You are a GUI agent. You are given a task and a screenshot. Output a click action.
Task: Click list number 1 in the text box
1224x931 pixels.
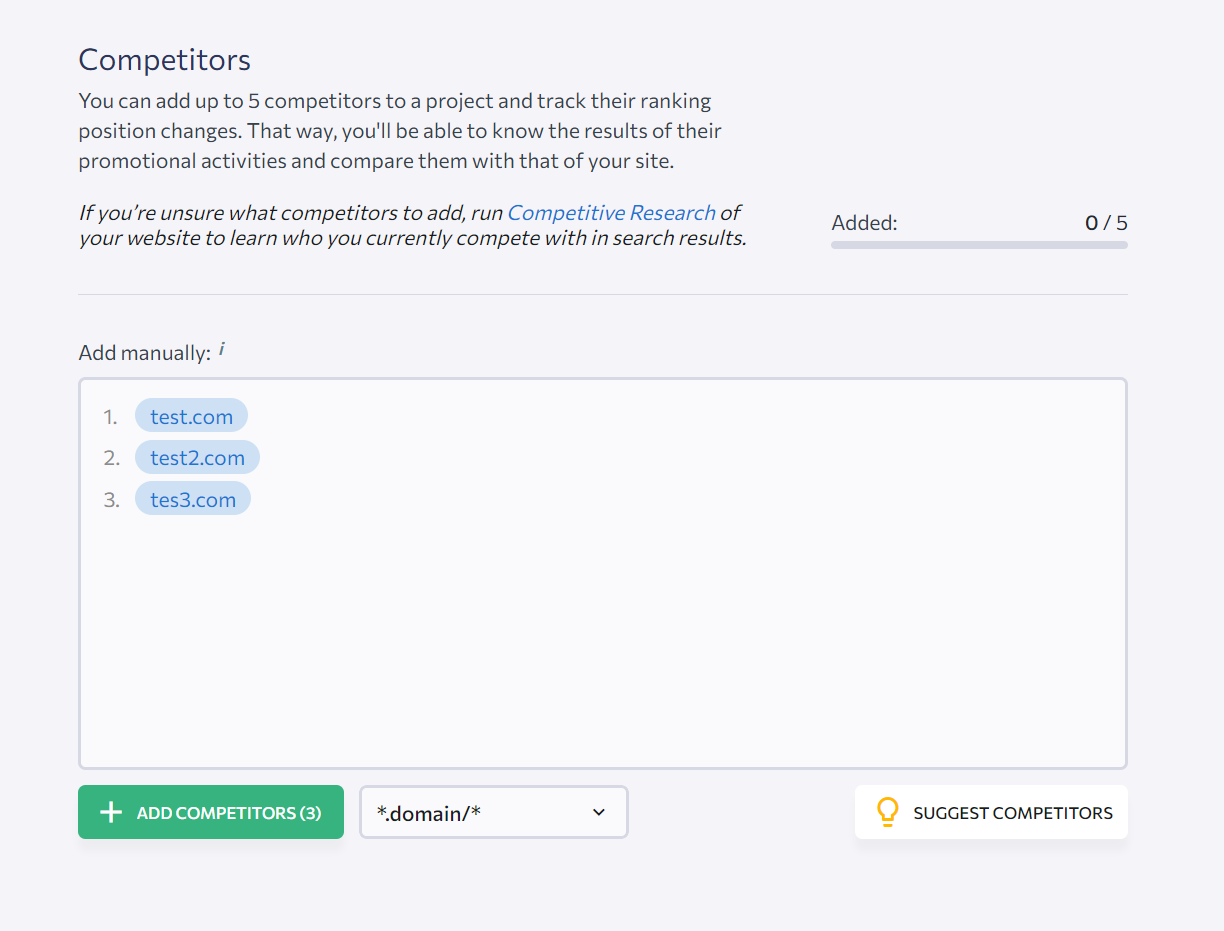(x=110, y=417)
